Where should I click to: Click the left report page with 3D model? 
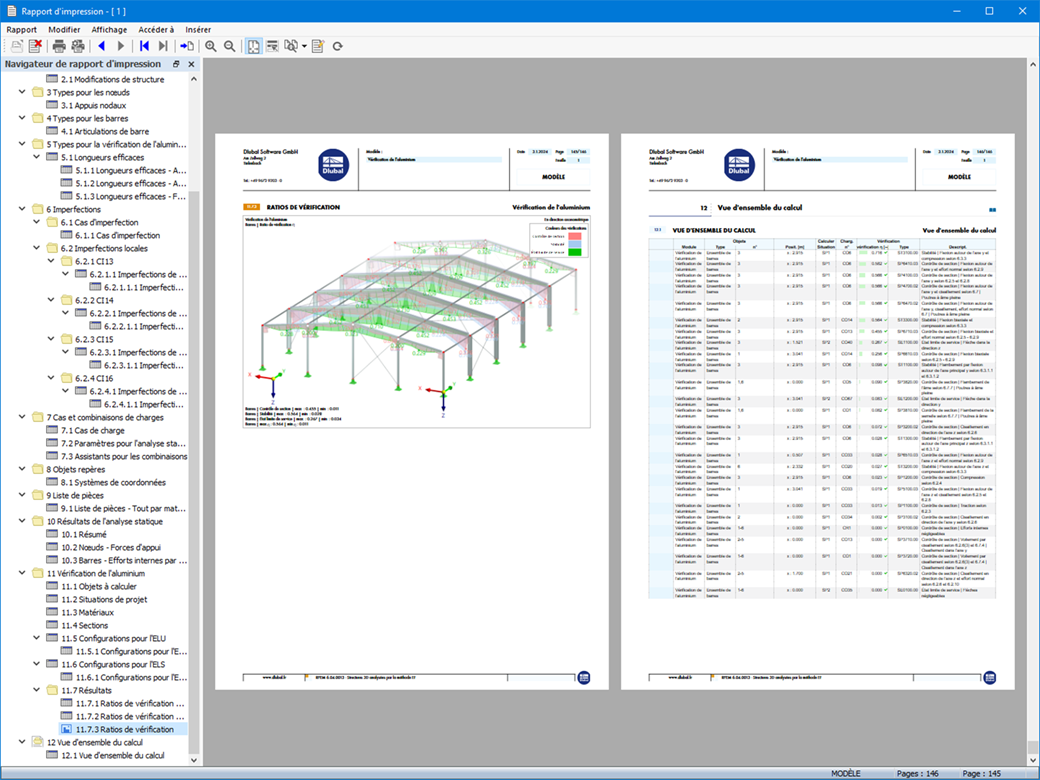412,412
